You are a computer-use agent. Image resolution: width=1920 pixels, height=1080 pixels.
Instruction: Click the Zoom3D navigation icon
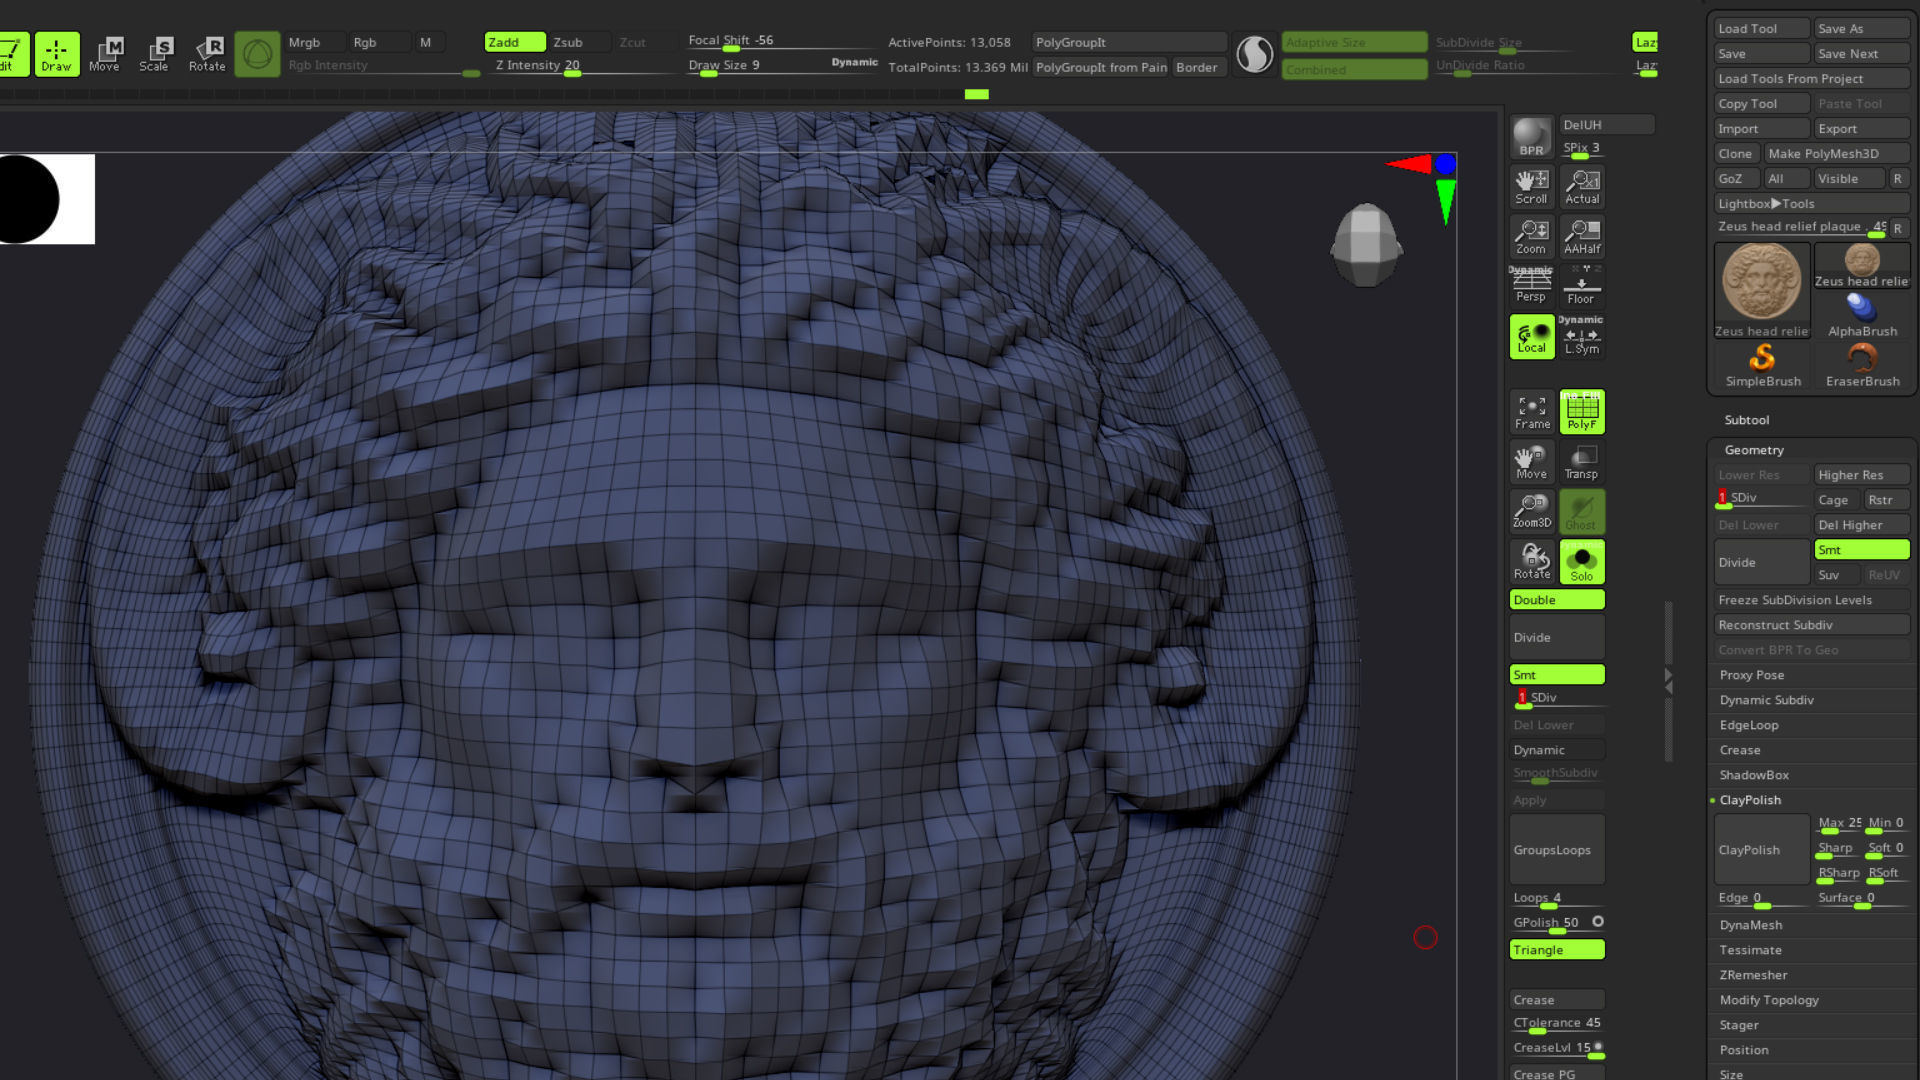[x=1531, y=511]
